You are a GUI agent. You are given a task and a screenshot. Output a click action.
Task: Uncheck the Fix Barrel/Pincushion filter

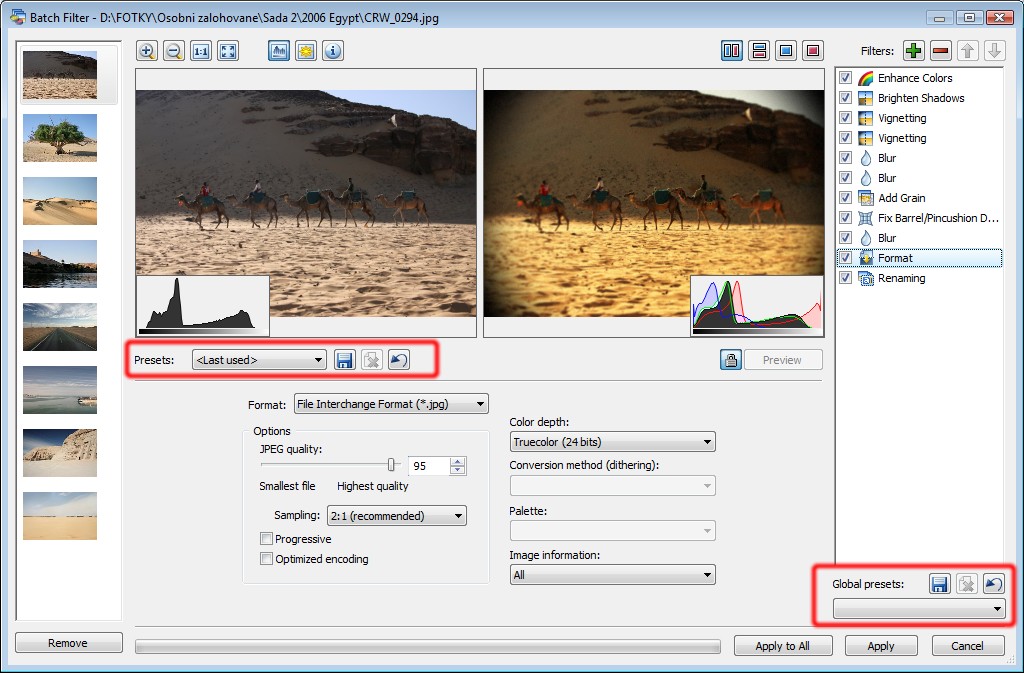click(845, 218)
